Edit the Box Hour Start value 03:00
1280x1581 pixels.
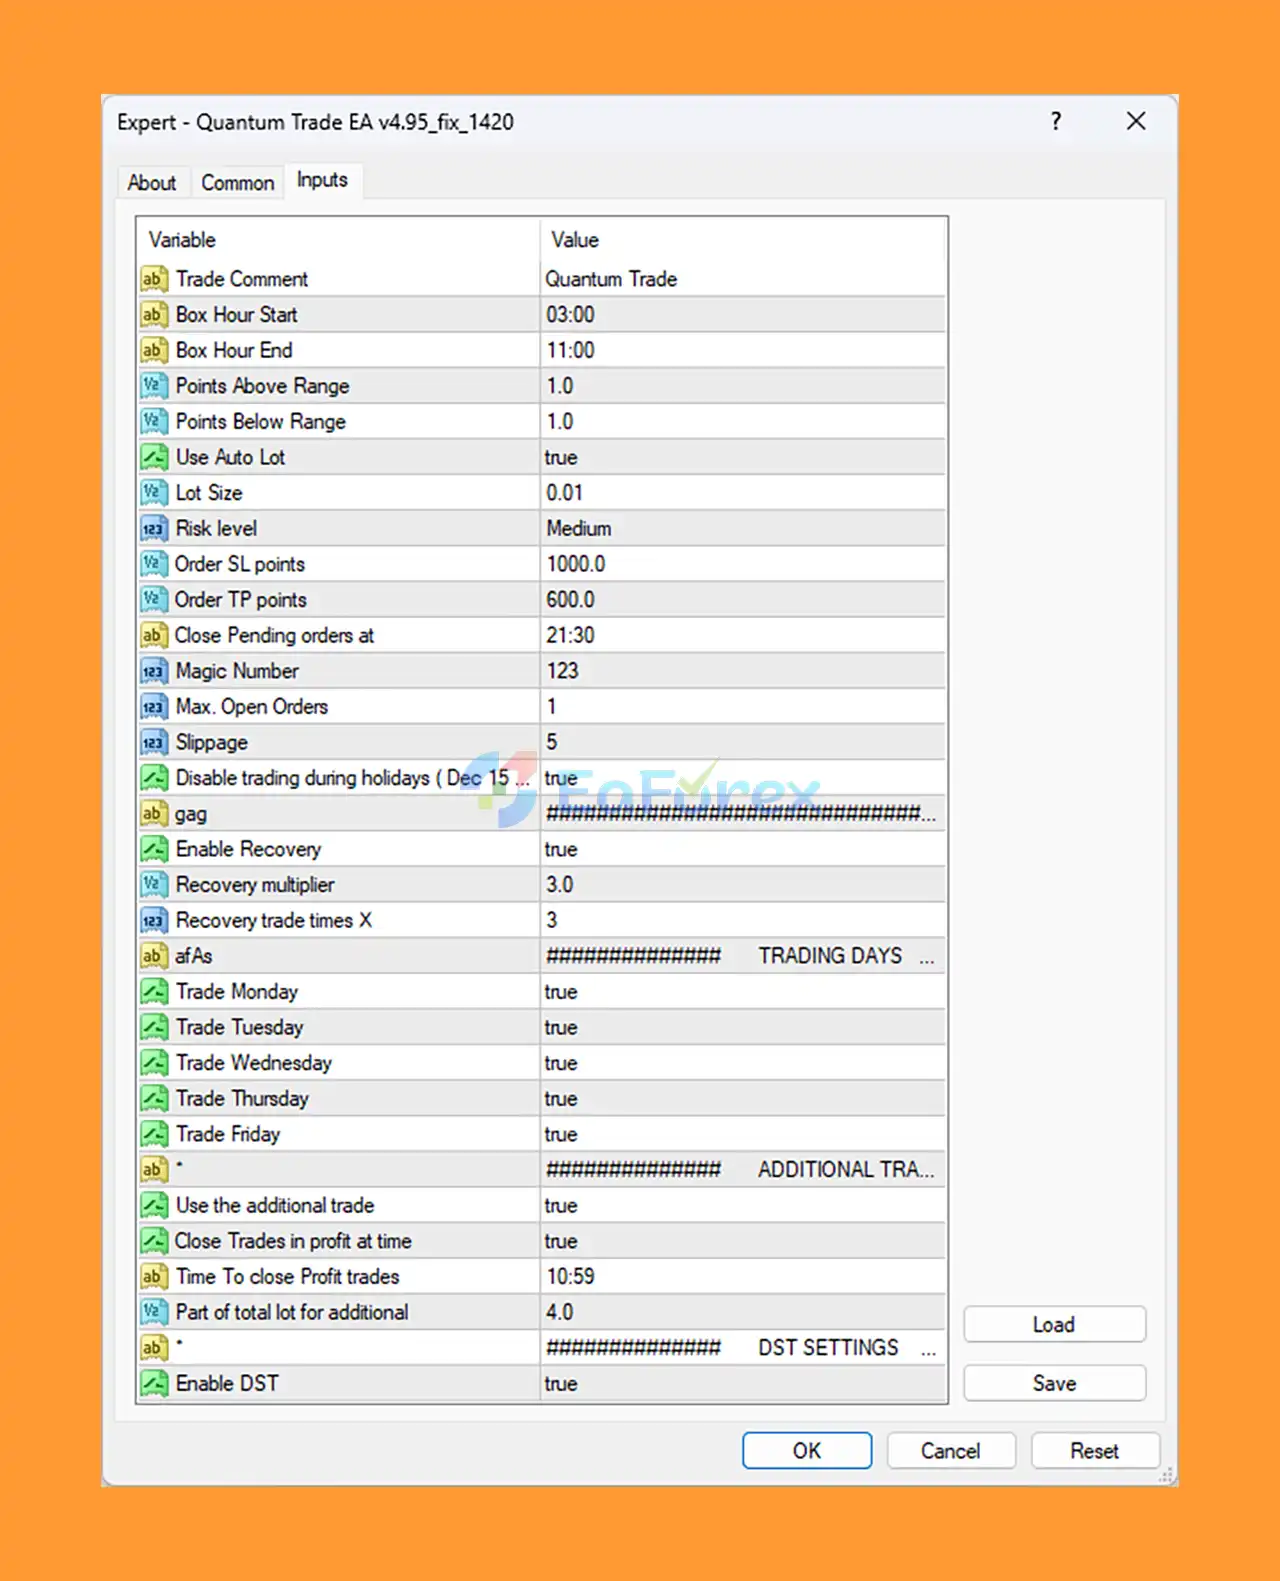(x=743, y=315)
